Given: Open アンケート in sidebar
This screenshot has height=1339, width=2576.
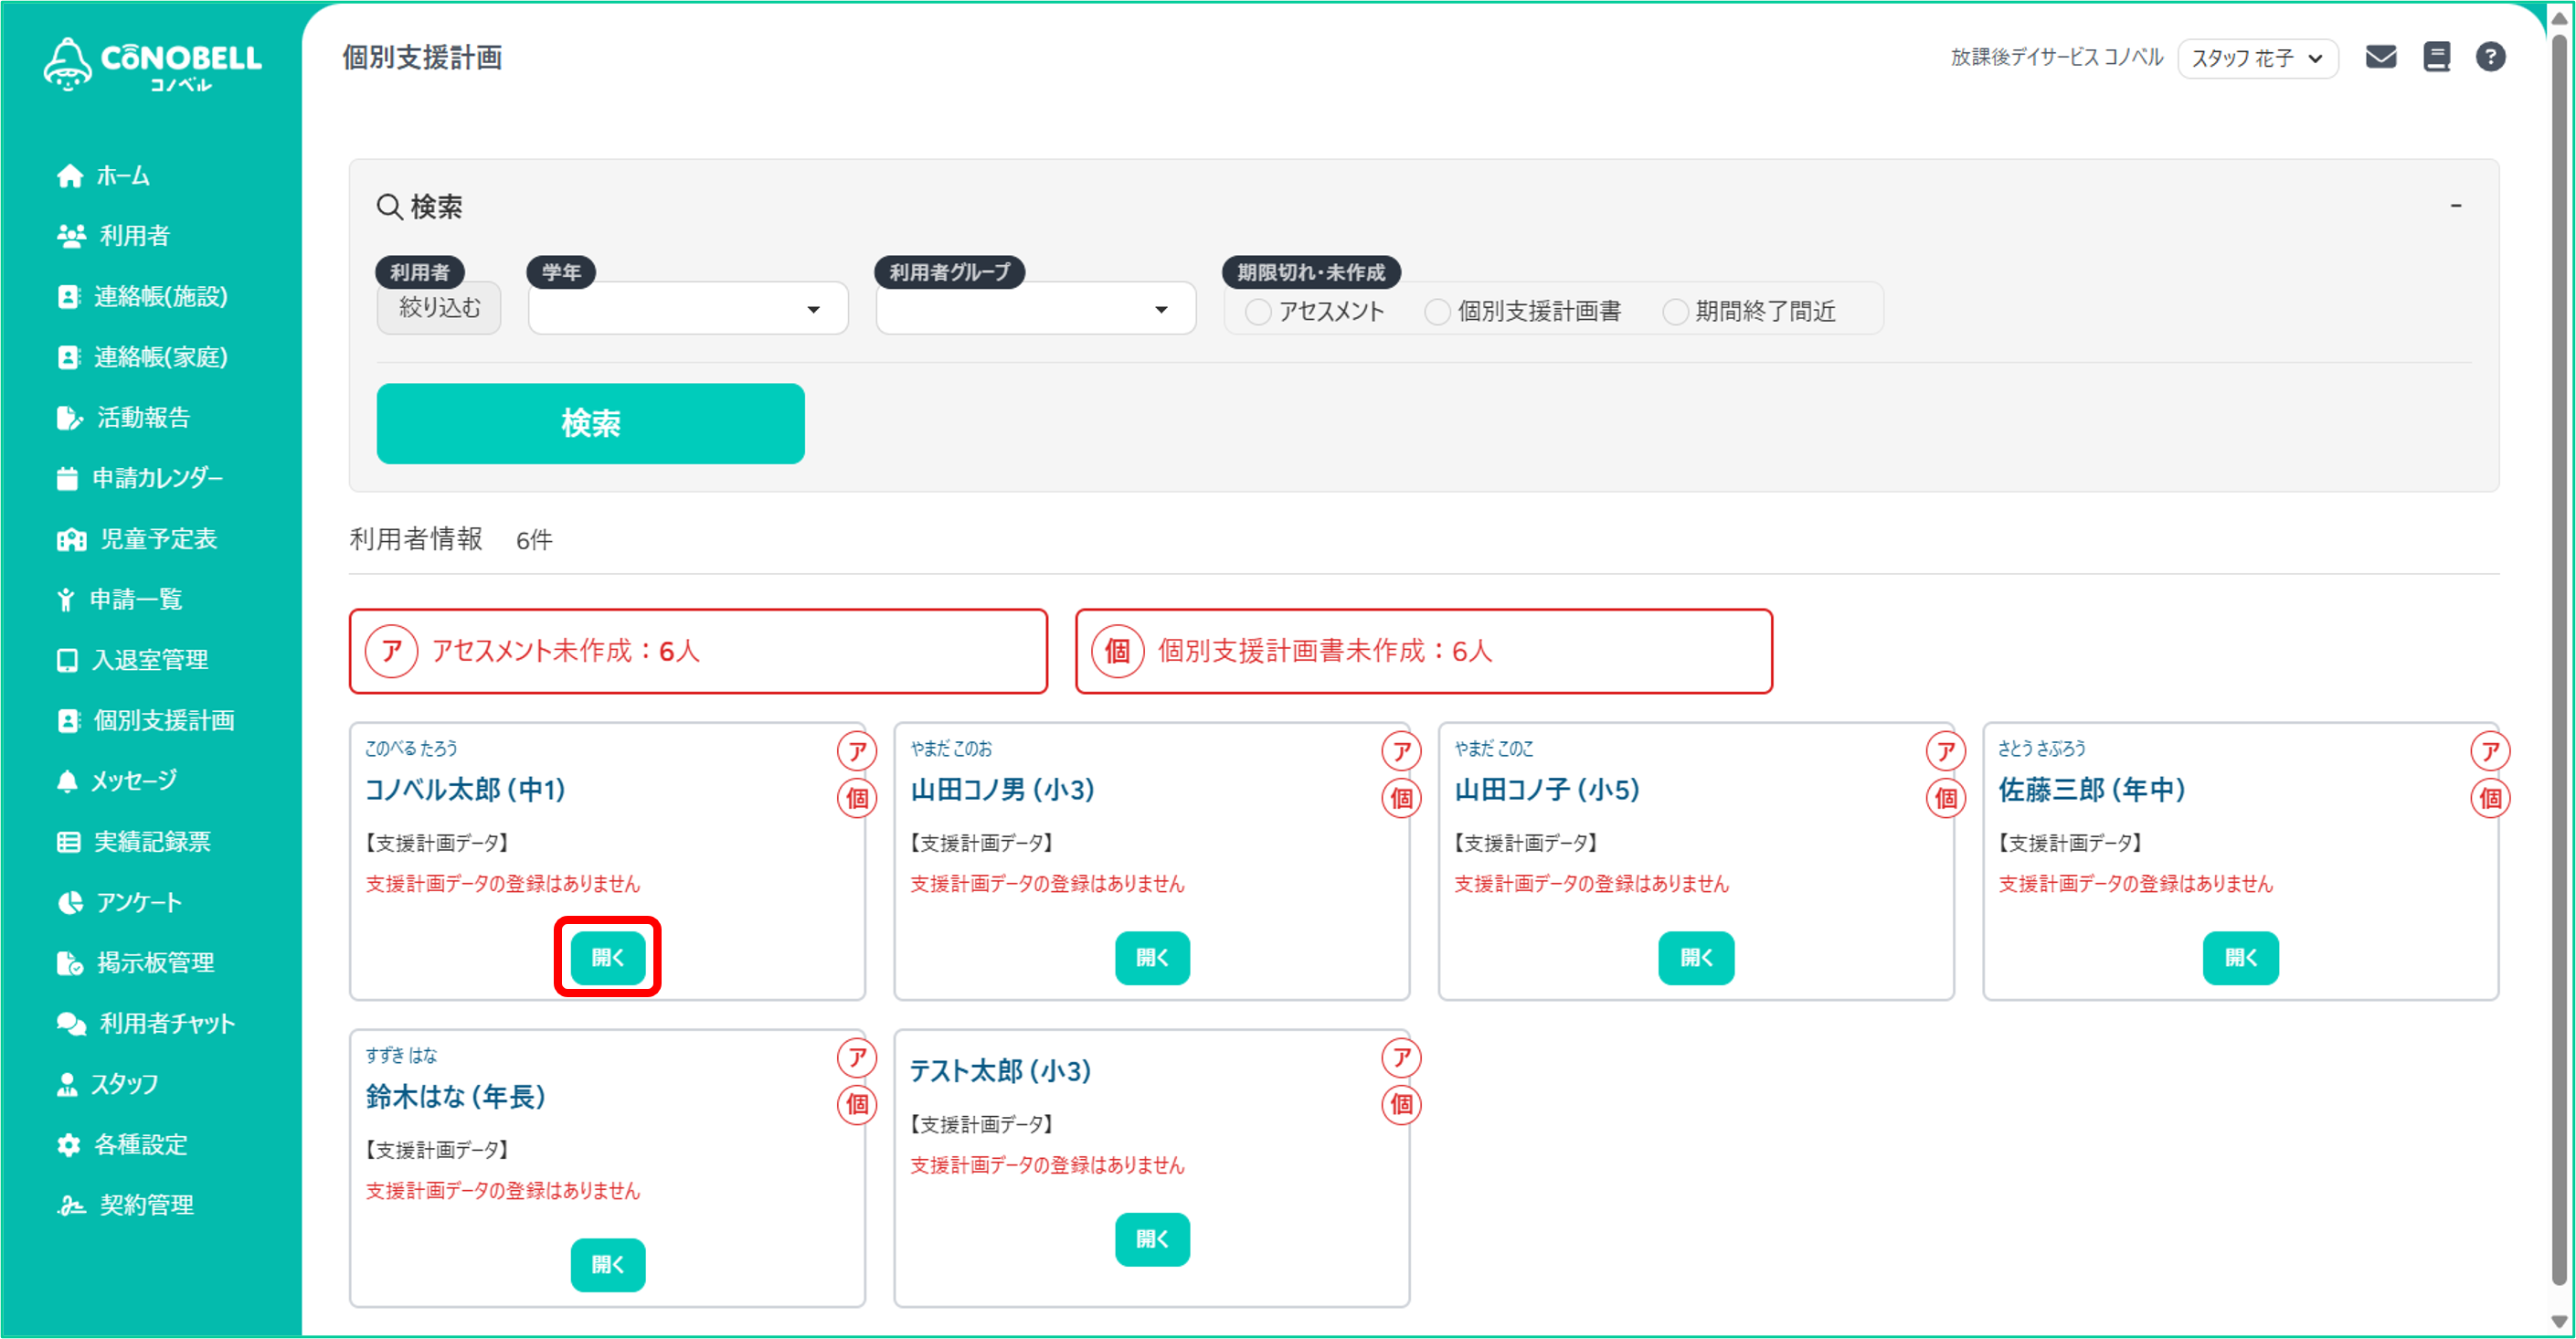Looking at the screenshot, I should point(120,902).
